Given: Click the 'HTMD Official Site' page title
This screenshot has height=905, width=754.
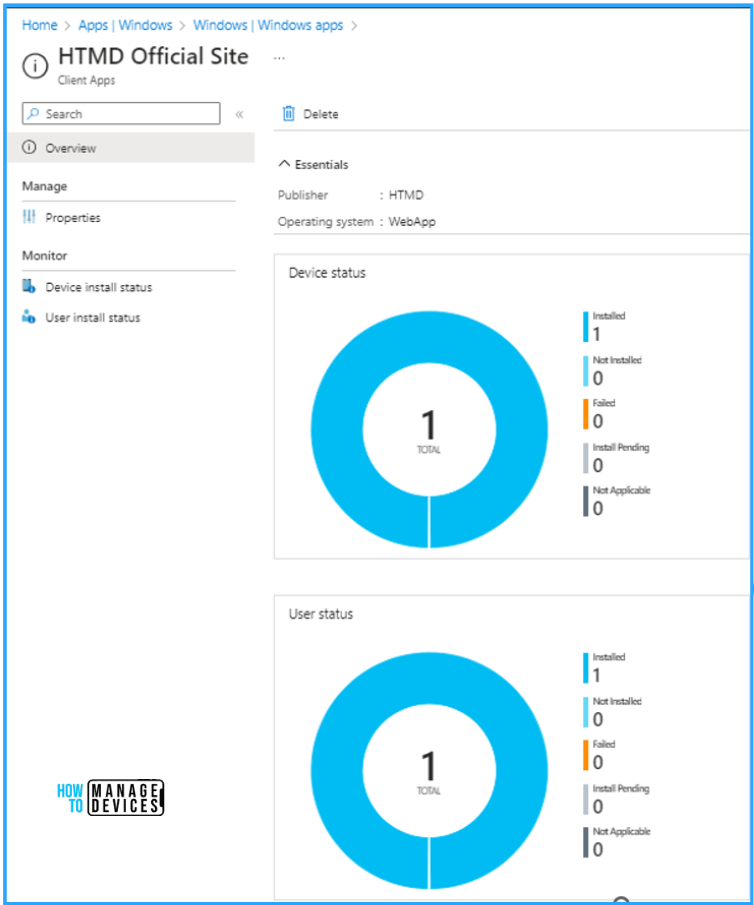Looking at the screenshot, I should click(153, 57).
